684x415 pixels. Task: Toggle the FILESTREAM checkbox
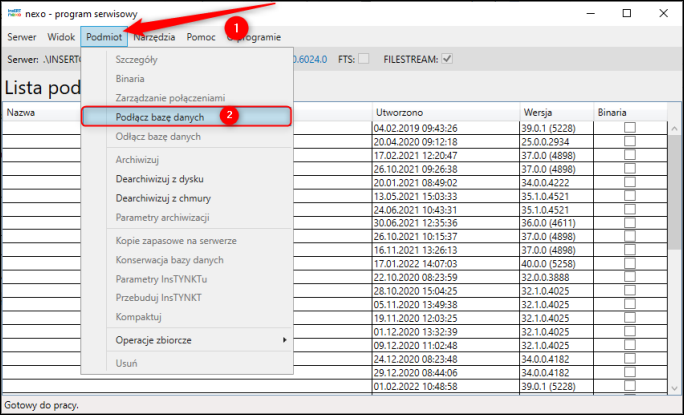pyautogui.click(x=447, y=58)
